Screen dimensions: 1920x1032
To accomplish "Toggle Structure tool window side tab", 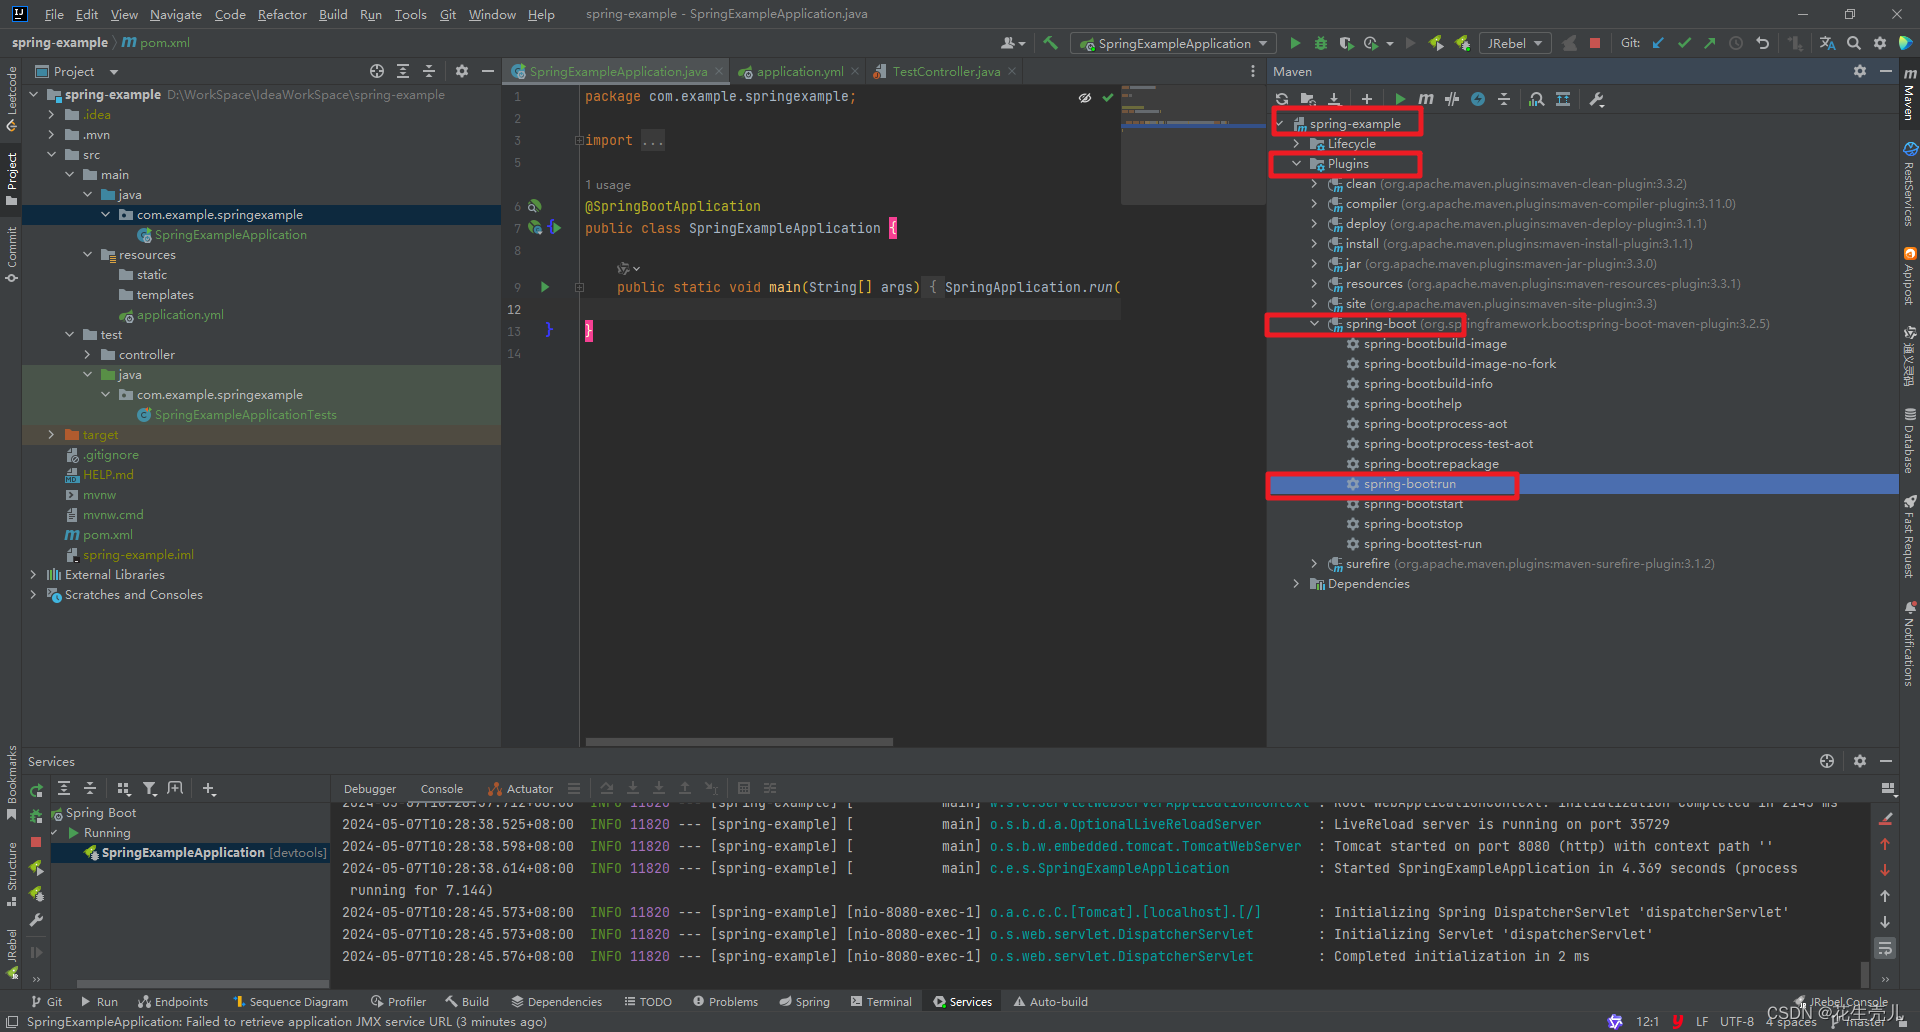I will click(x=12, y=874).
